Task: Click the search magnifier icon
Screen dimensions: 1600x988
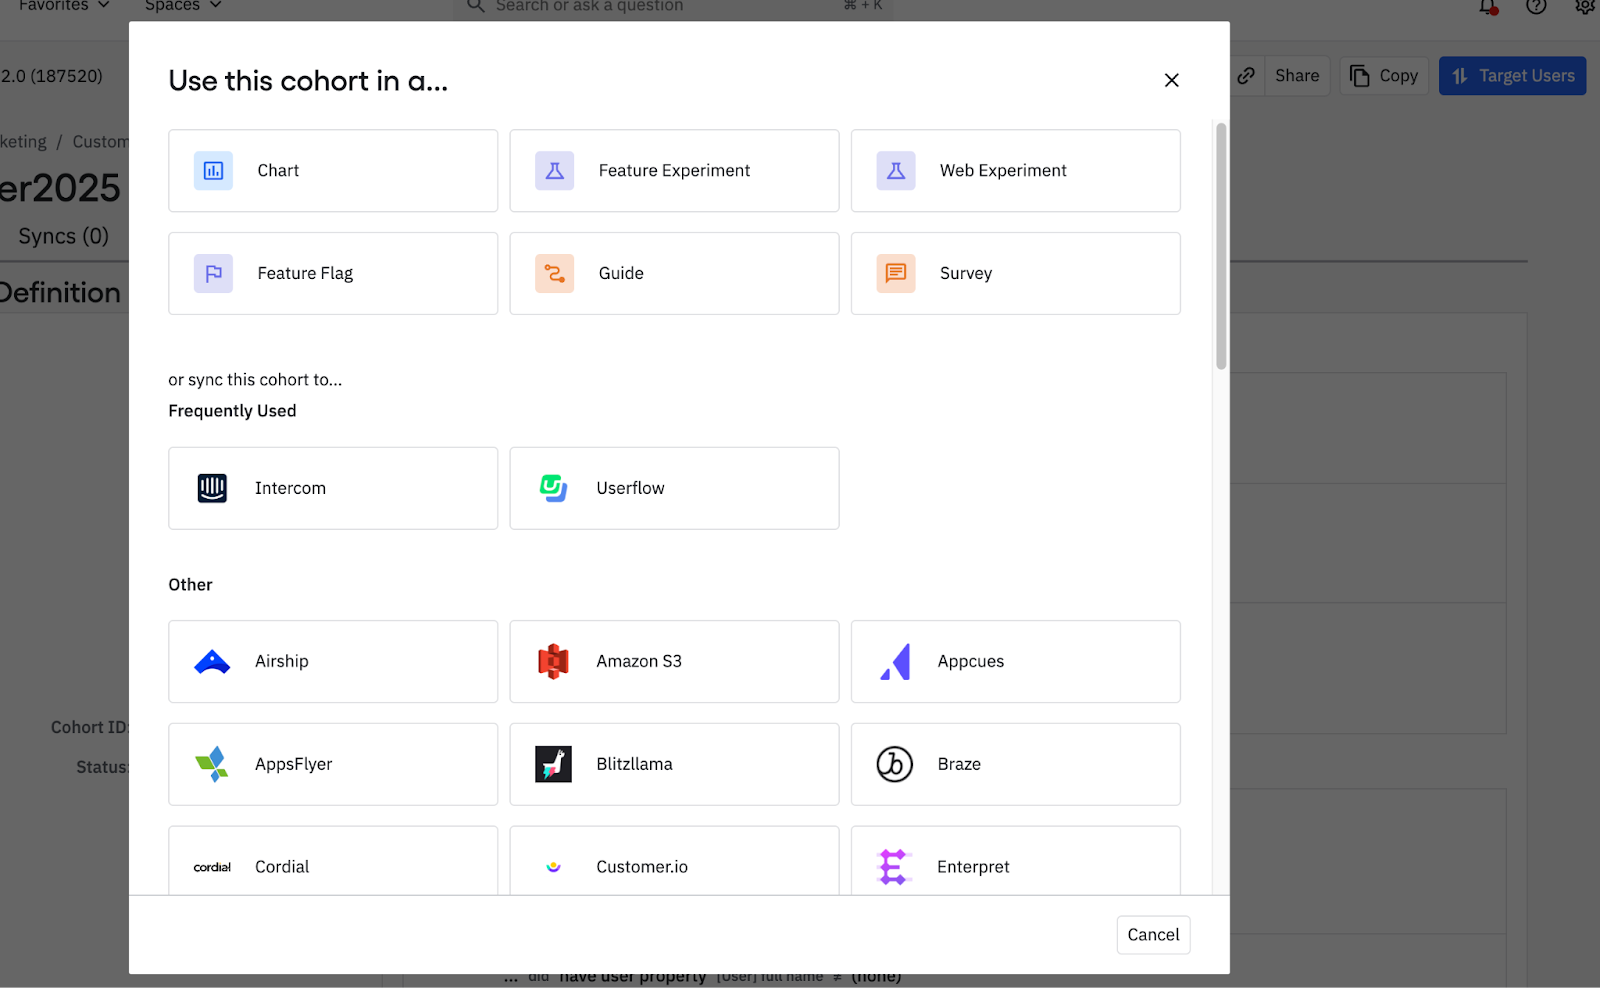Action: pyautogui.click(x=476, y=6)
